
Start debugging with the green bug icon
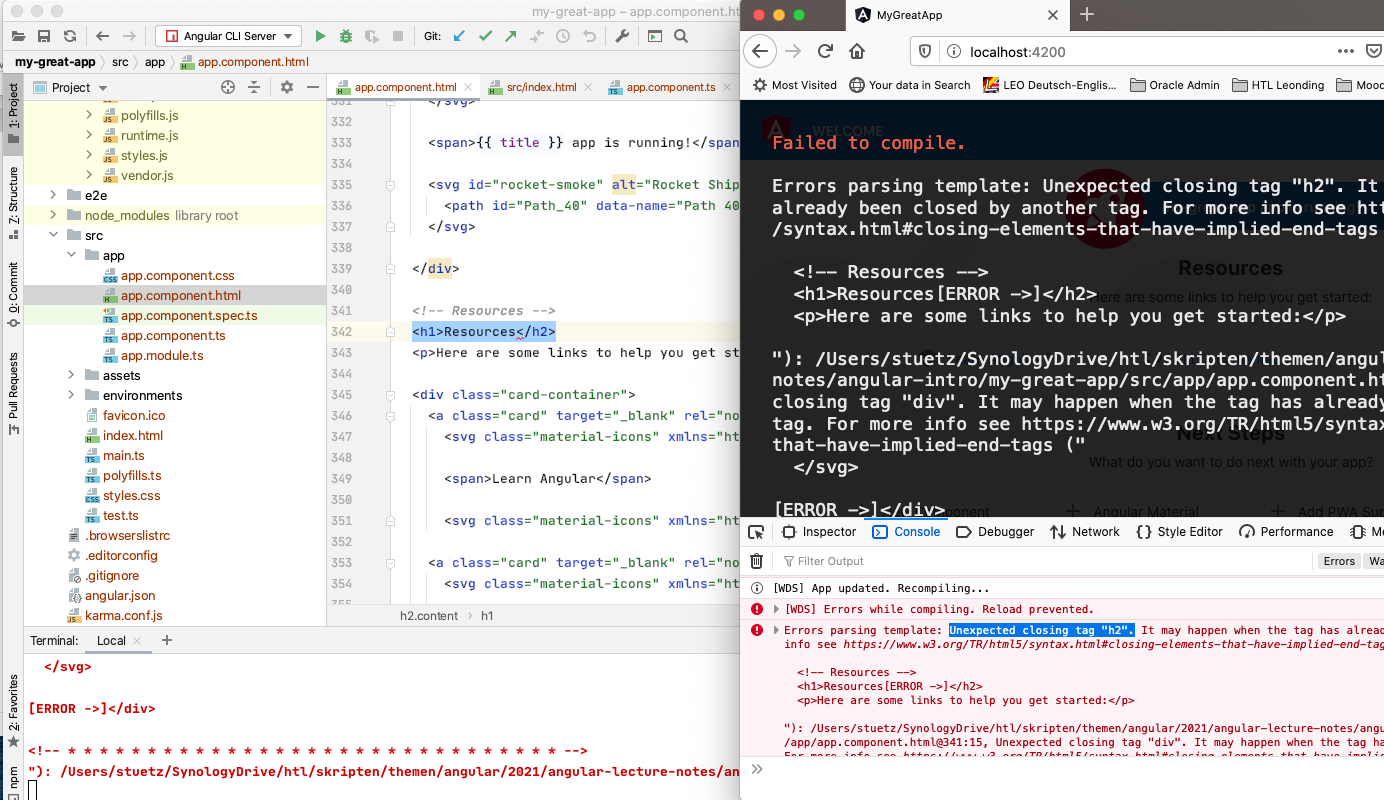coord(346,36)
